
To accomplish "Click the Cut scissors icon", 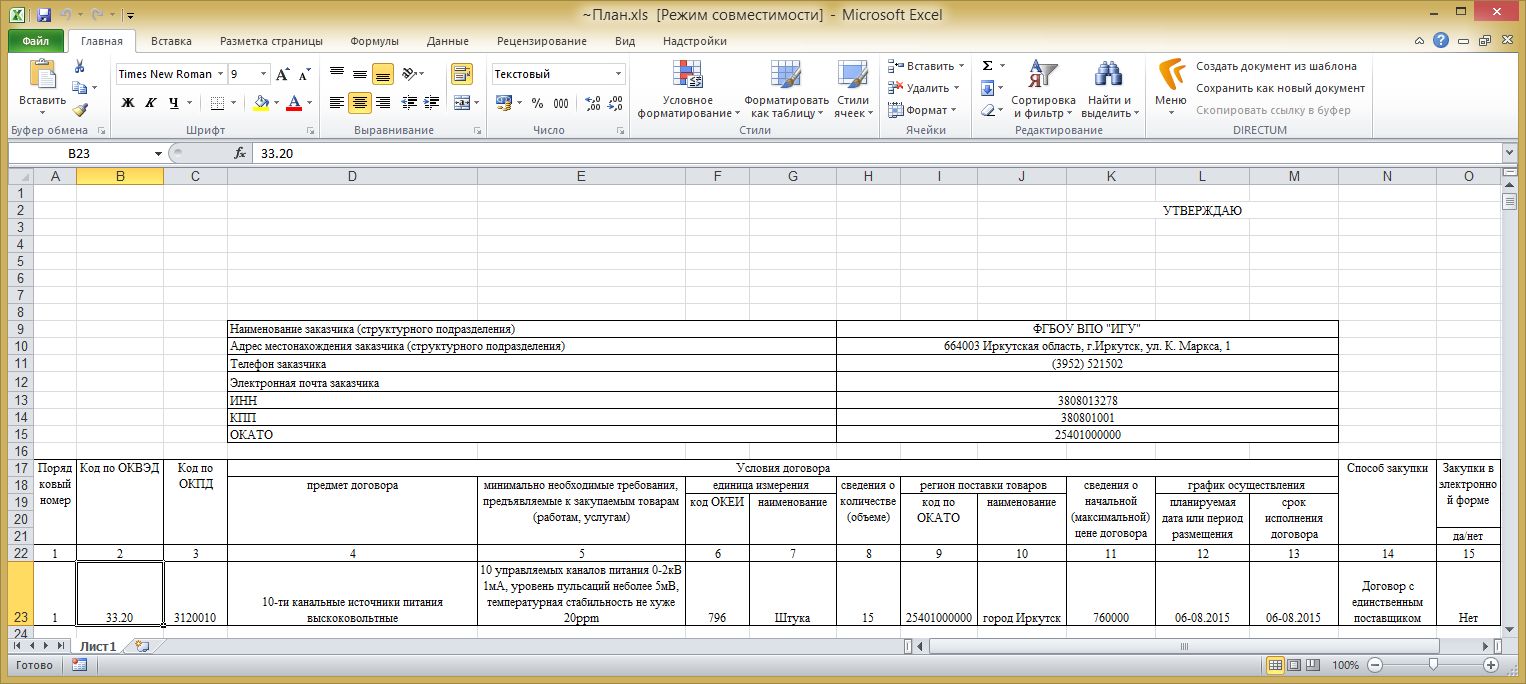I will pos(79,66).
